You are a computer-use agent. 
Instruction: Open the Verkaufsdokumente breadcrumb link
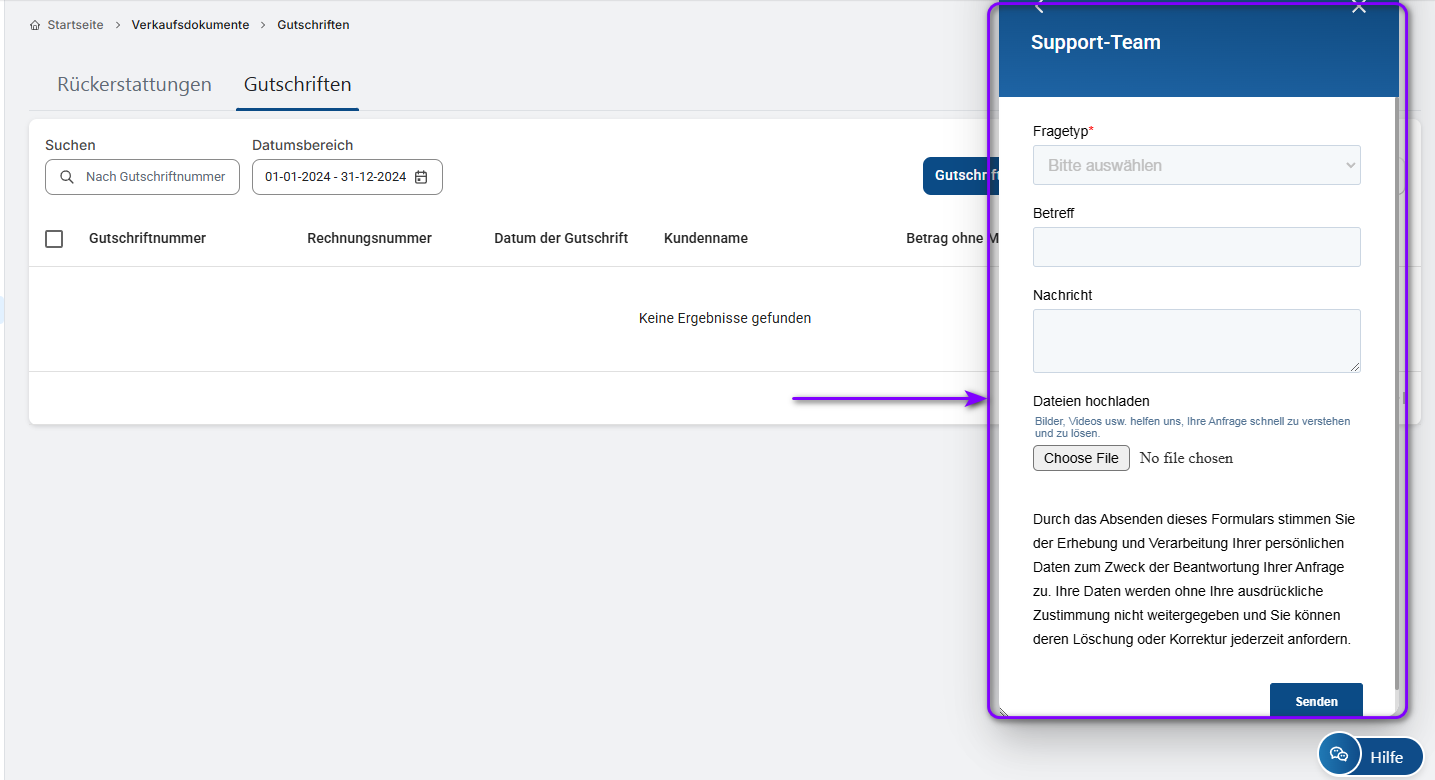(190, 25)
